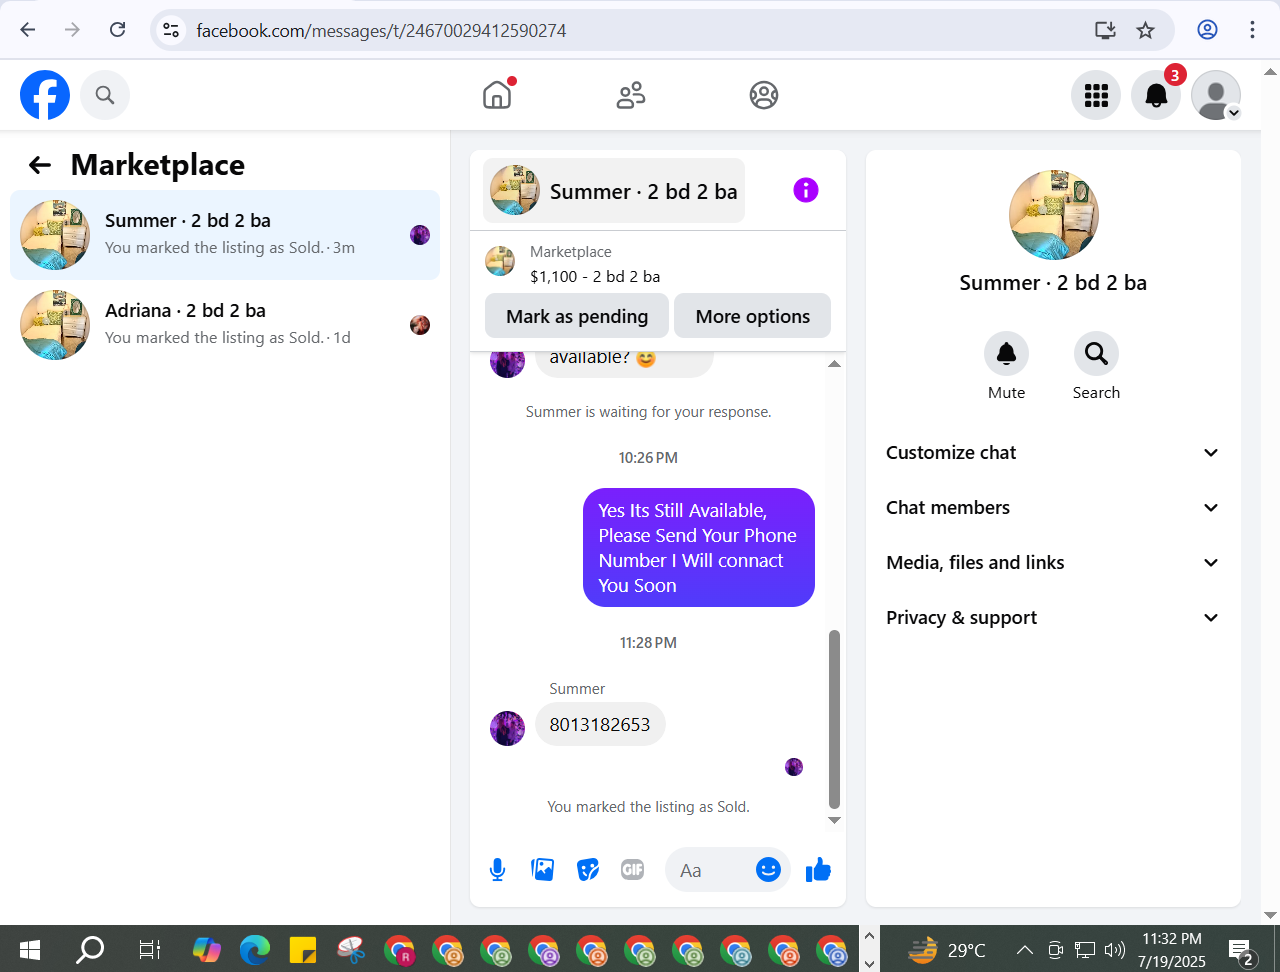Open Marketplace listing $1,100 - 2 bd 2 ba
This screenshot has width=1280, height=972.
click(x=595, y=276)
